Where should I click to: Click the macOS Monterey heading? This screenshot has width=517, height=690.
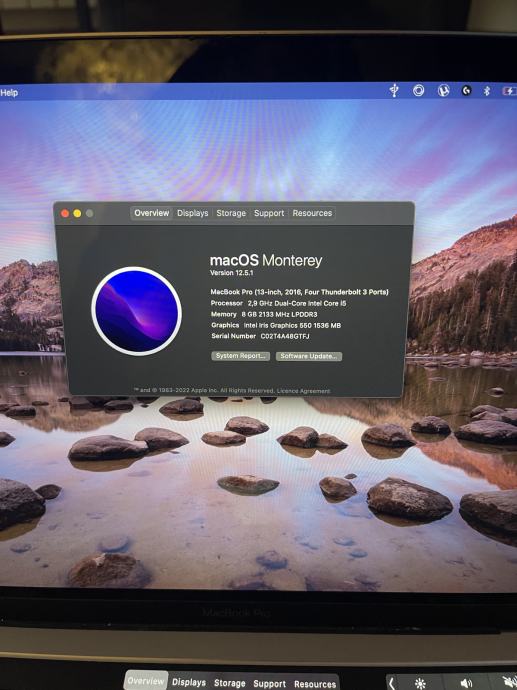266,261
